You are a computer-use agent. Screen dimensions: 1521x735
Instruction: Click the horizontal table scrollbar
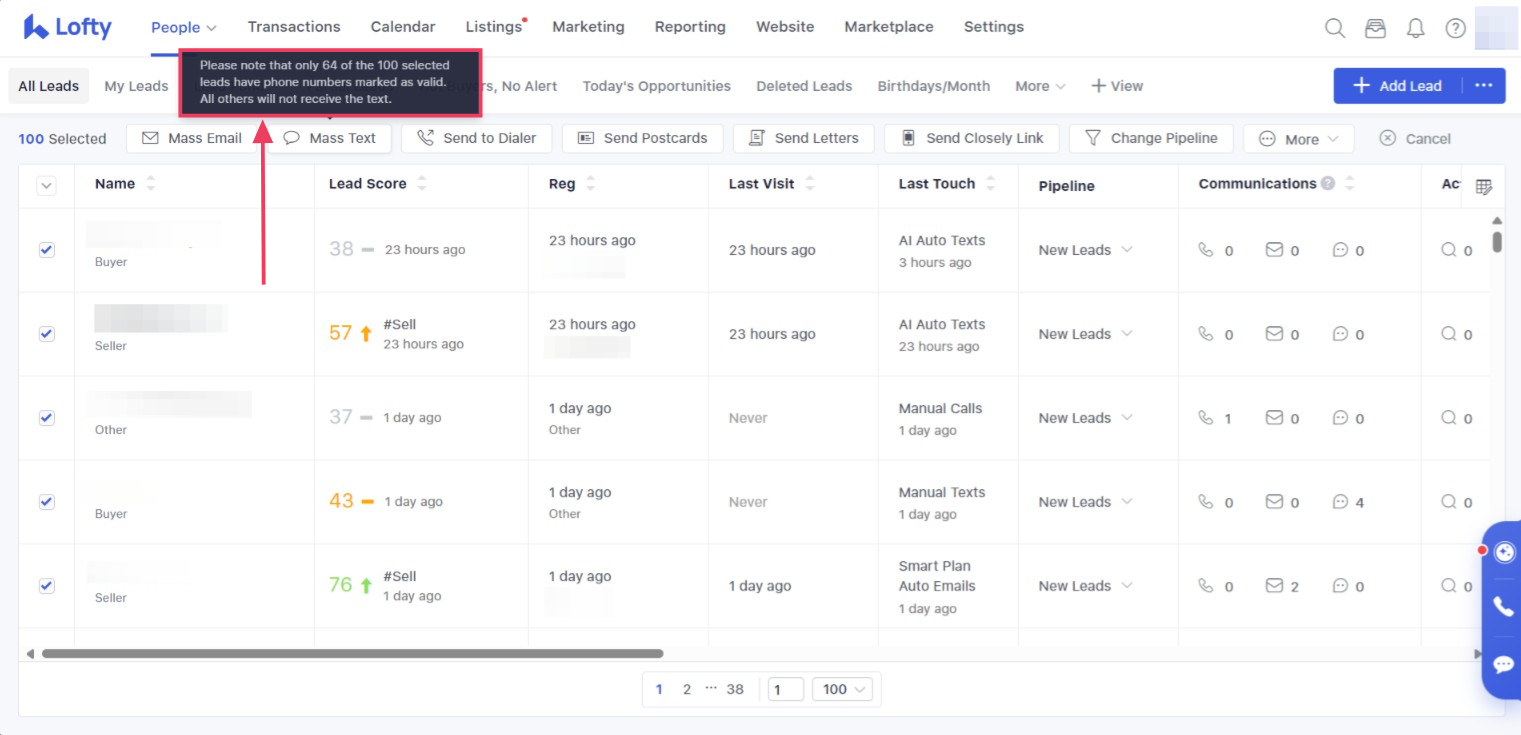(x=352, y=654)
